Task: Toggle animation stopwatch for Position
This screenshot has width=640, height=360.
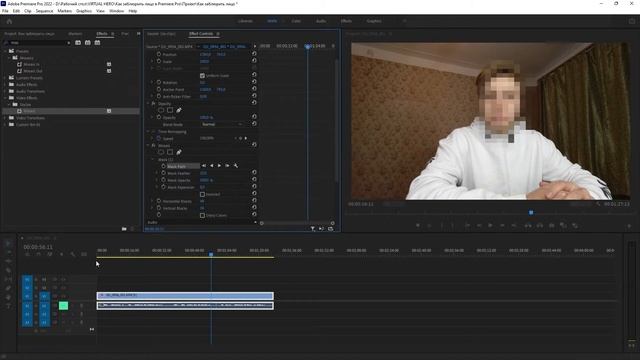Action: pyautogui.click(x=159, y=54)
